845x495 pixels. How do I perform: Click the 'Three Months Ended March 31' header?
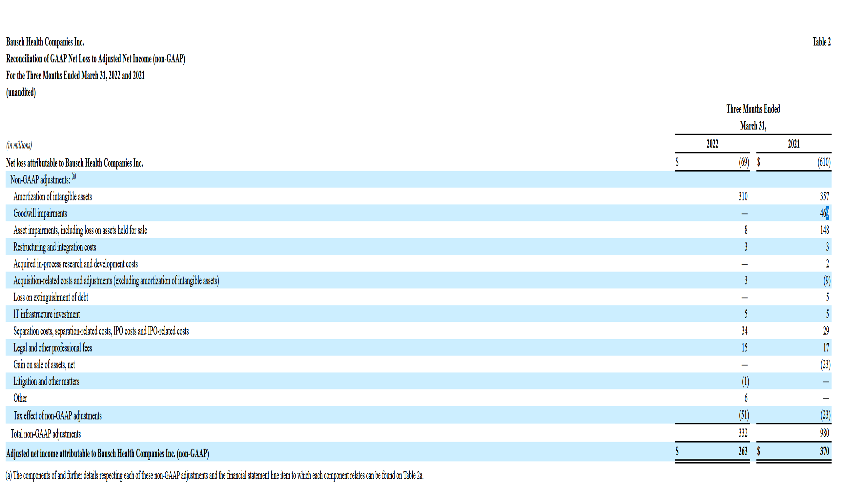click(x=751, y=115)
